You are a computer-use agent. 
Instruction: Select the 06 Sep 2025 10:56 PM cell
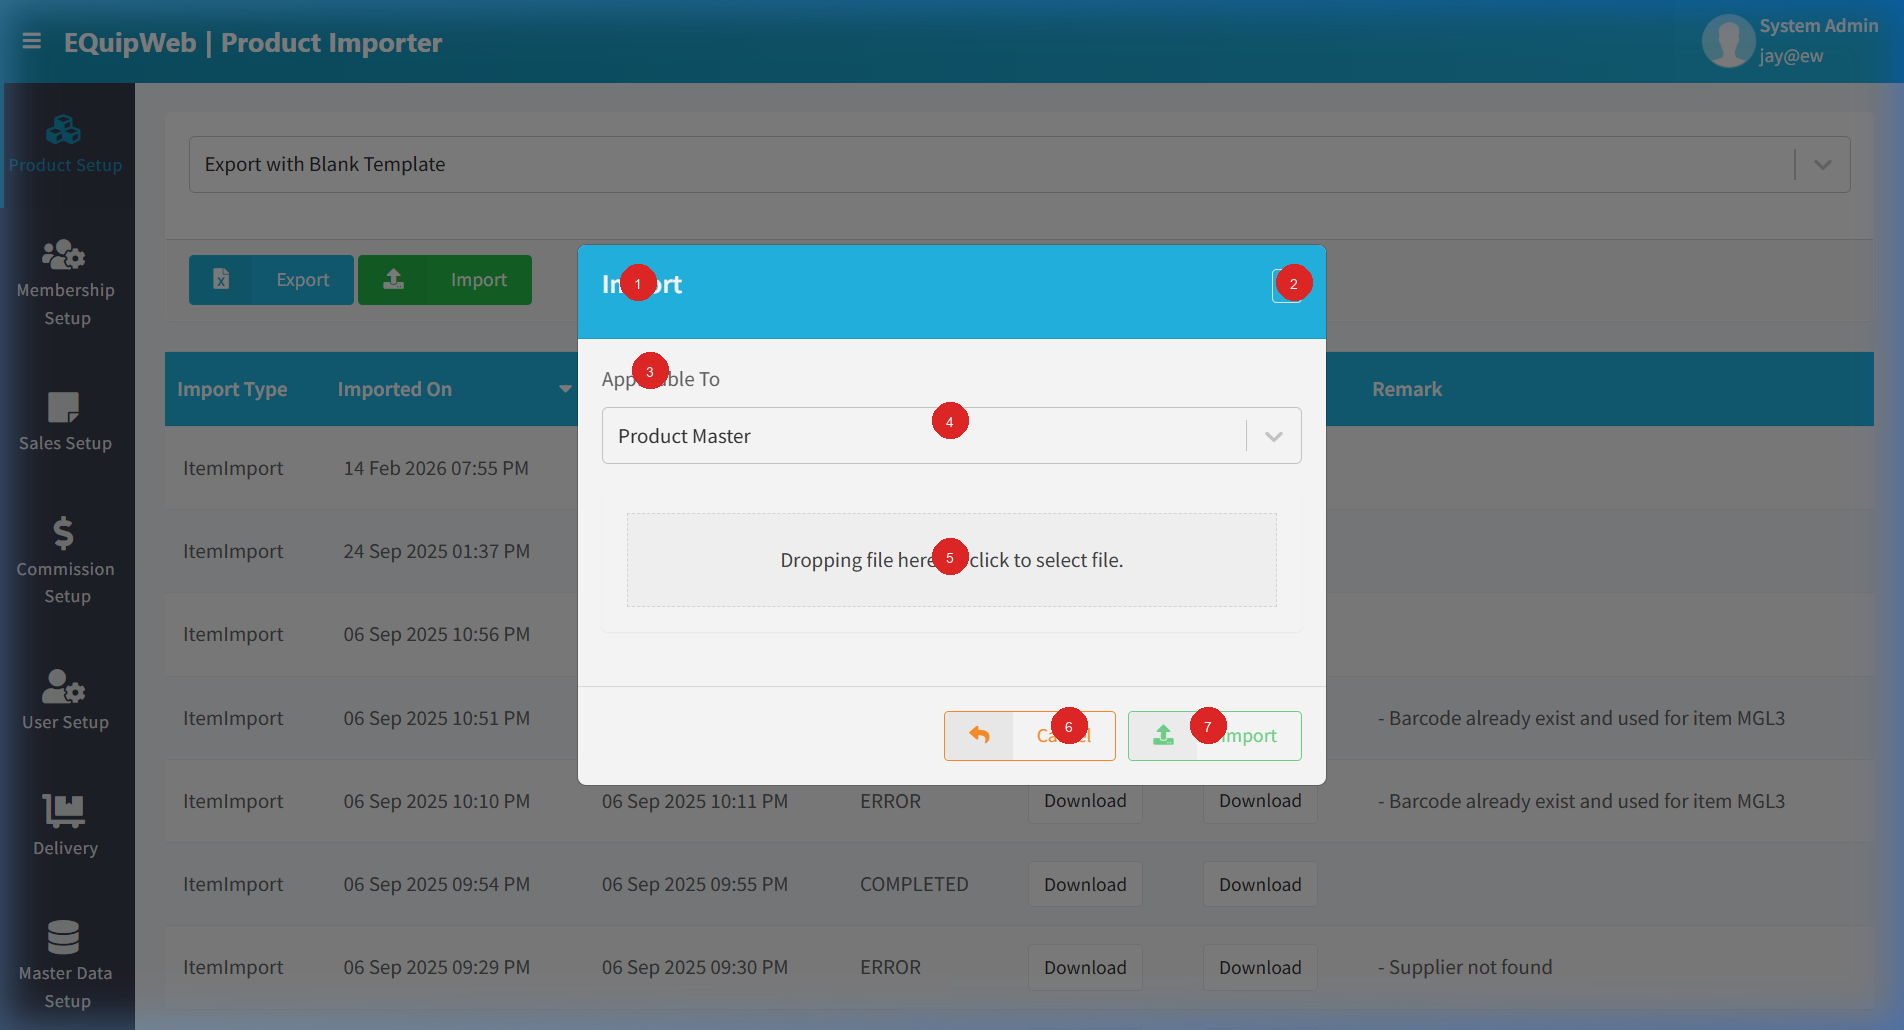[x=436, y=634]
